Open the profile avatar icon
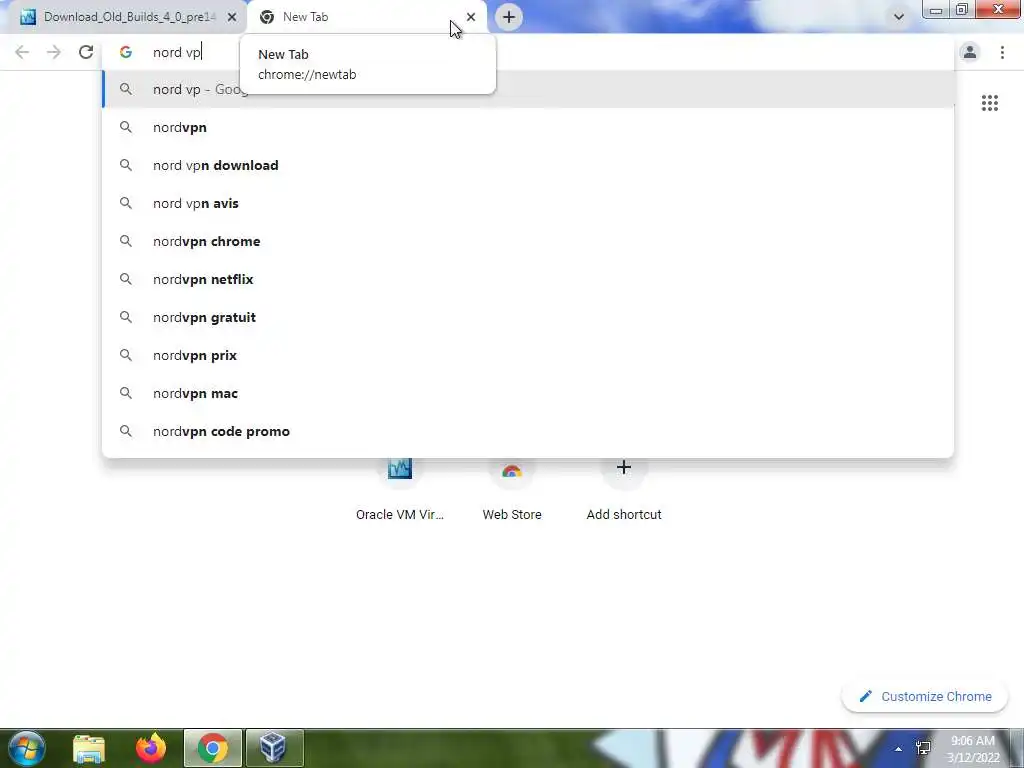 click(970, 52)
